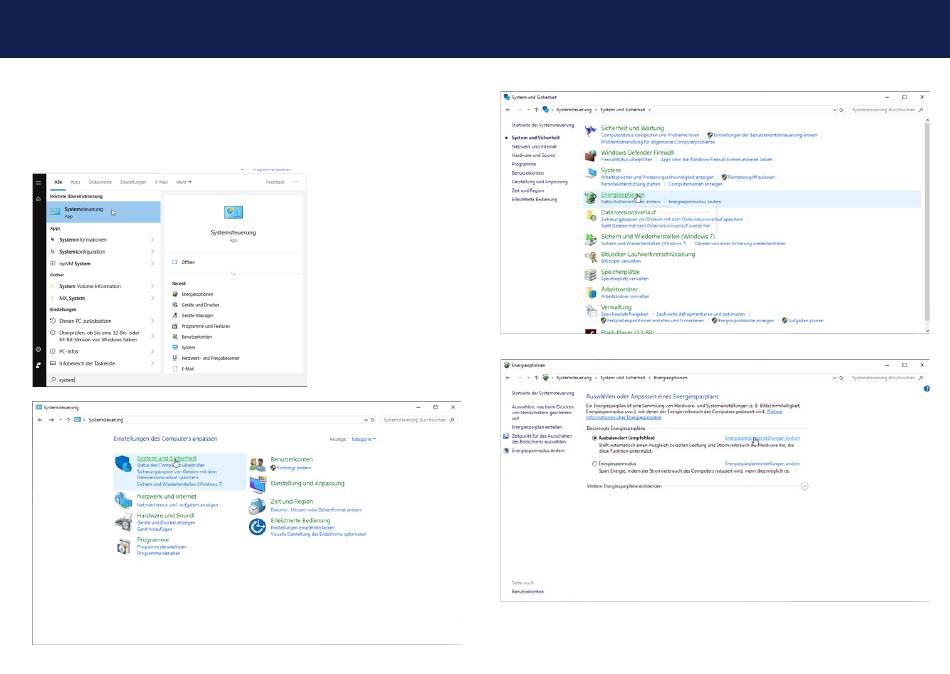This screenshot has width=950, height=674.
Task: Click the BitLocker-Laufwerkverschlüsselung key icon
Action: pos(590,257)
